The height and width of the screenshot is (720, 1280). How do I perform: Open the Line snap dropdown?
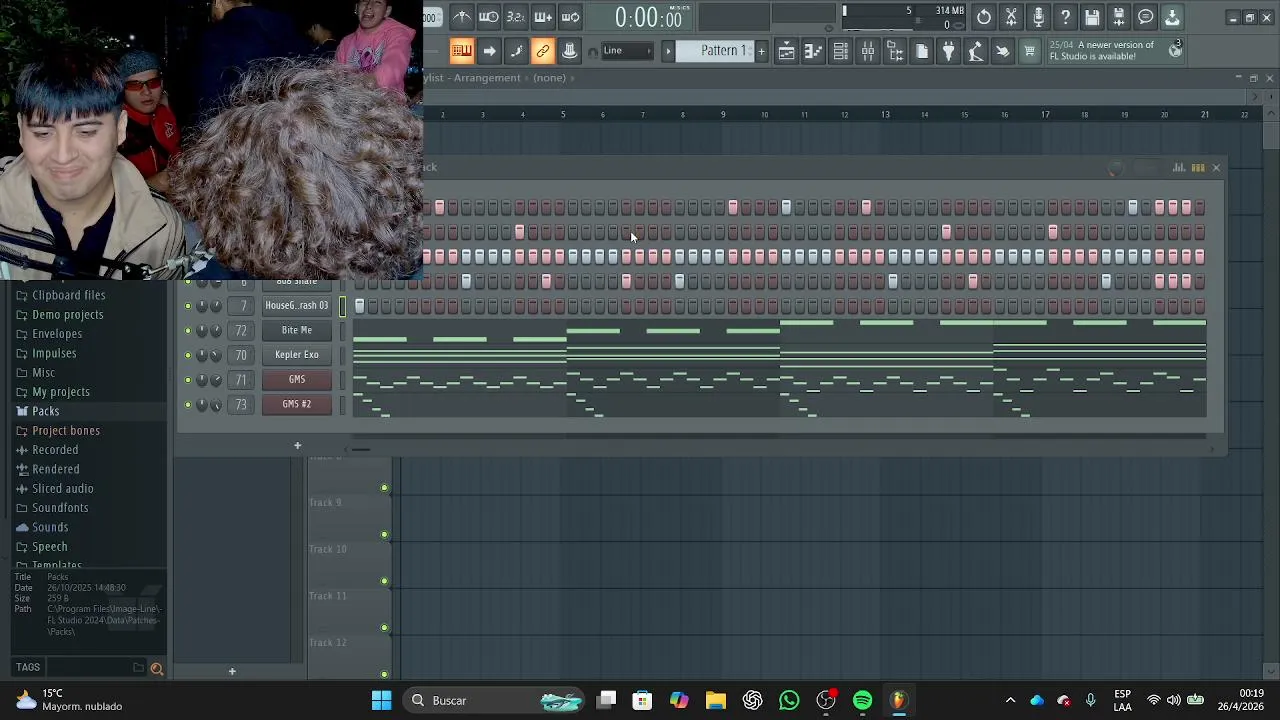coord(626,51)
